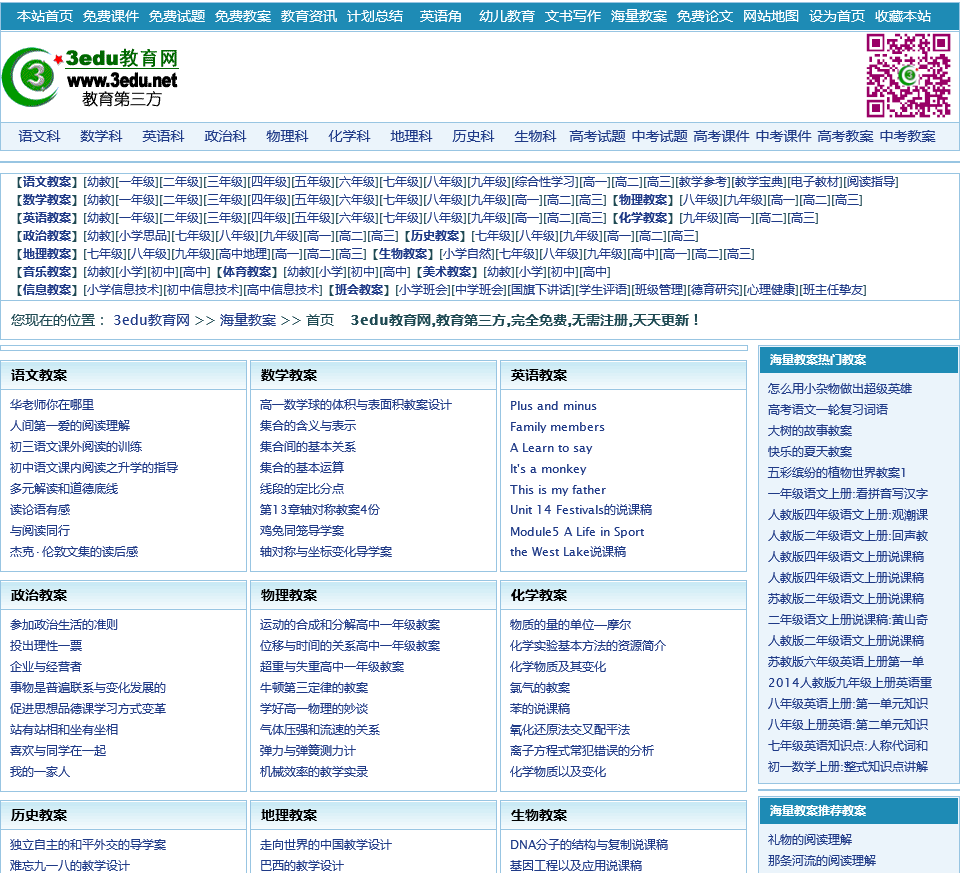Open 礼物的阅读理解 in recommended list
The width and height of the screenshot is (960, 873).
pyautogui.click(x=810, y=840)
